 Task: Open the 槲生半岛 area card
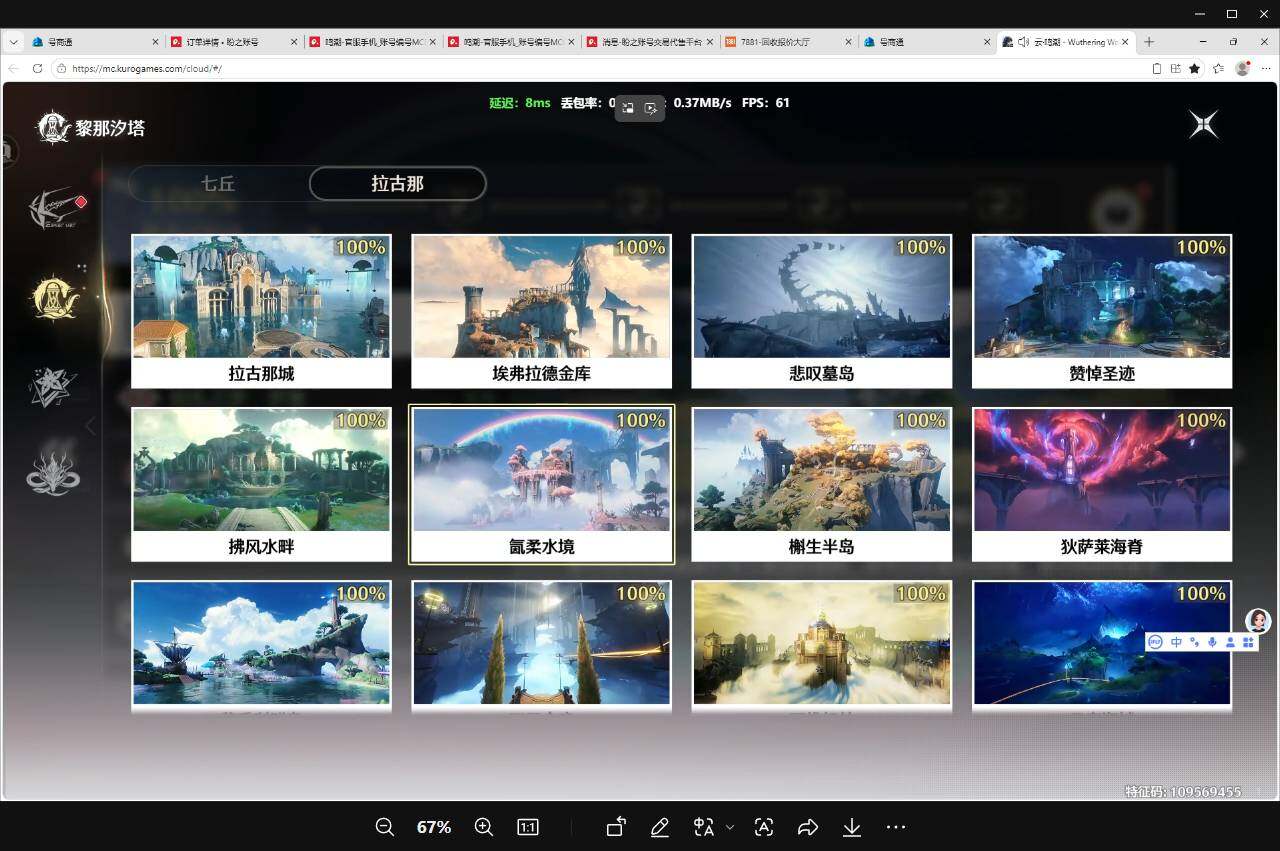pos(821,484)
